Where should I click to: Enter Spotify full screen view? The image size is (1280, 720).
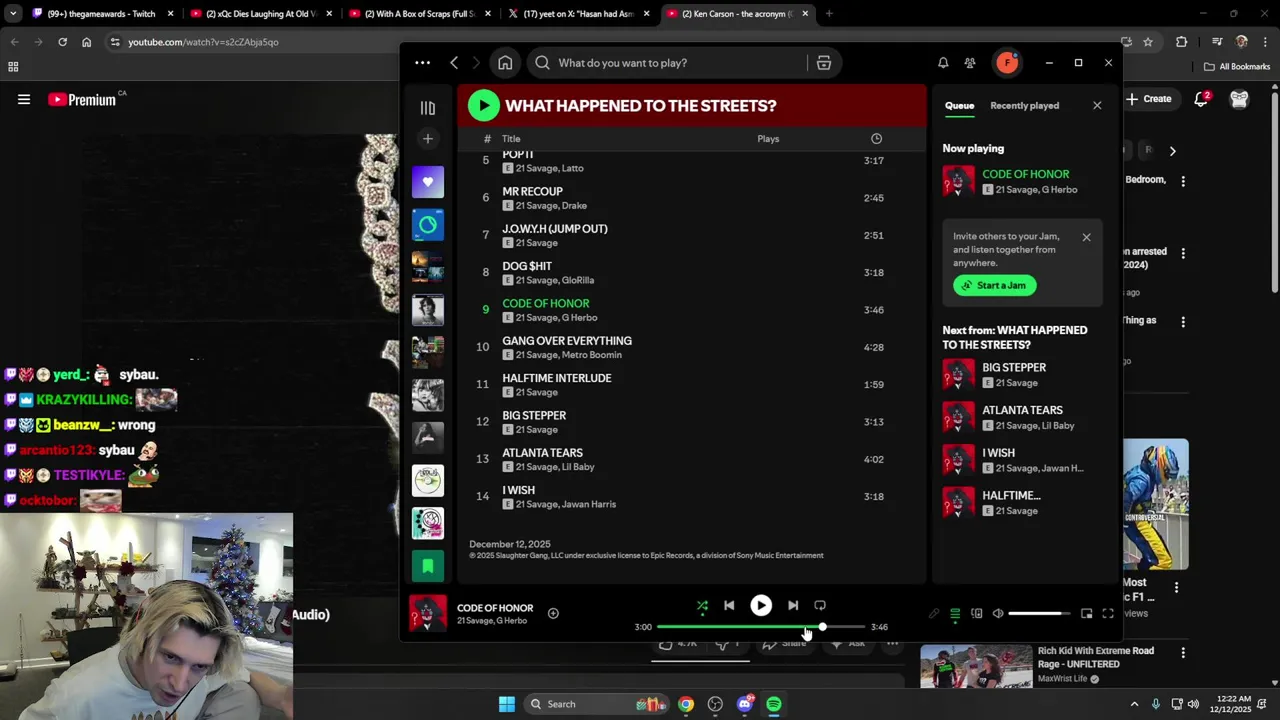point(1108,614)
